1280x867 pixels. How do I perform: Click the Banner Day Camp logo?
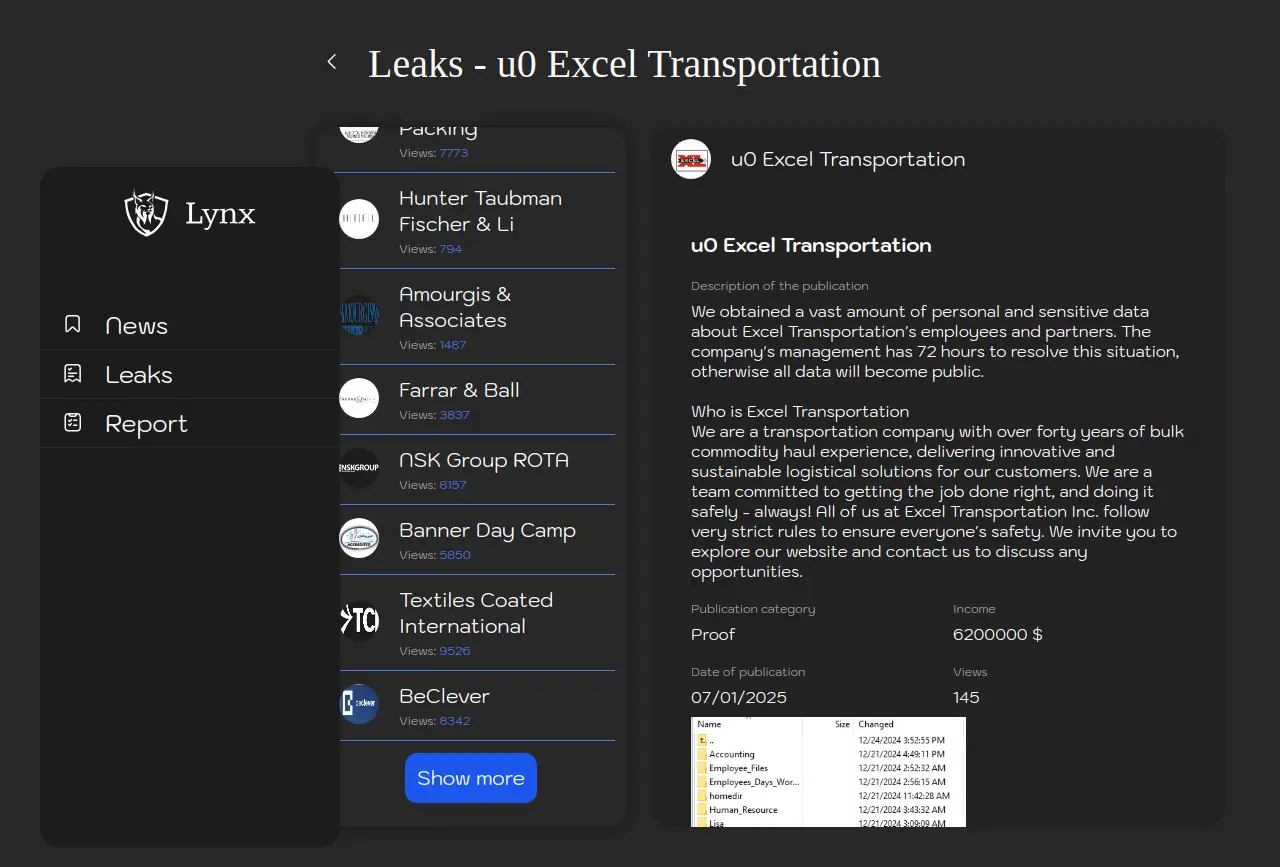pos(359,538)
